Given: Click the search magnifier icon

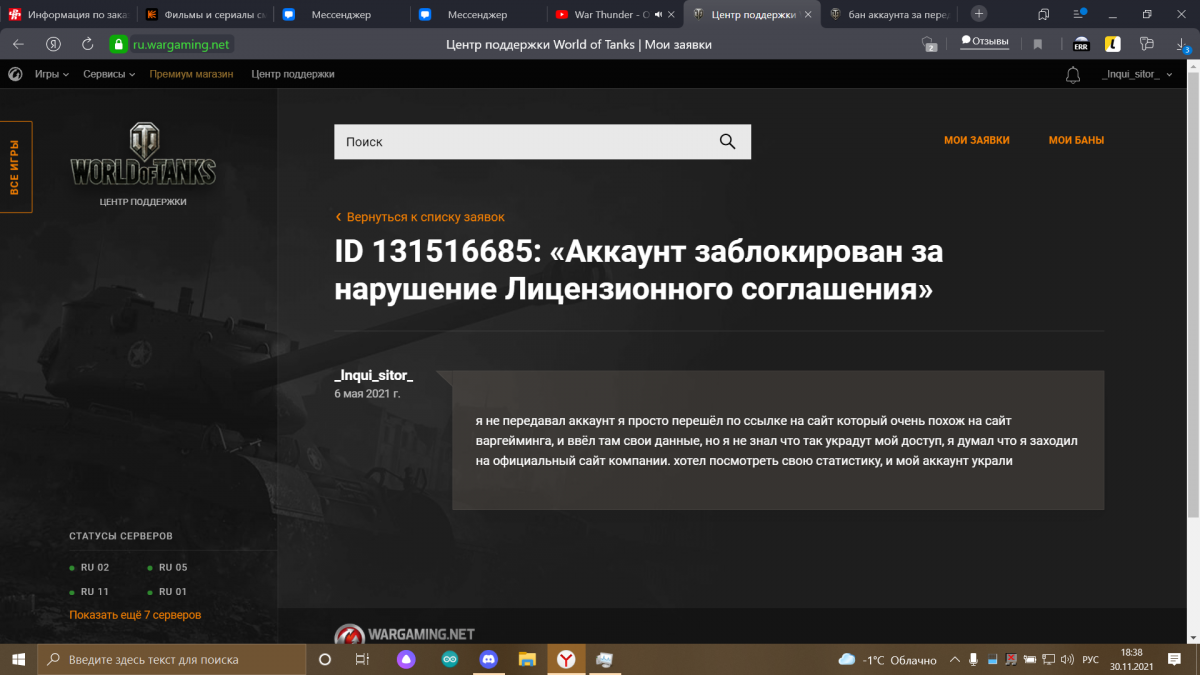Looking at the screenshot, I should [727, 142].
